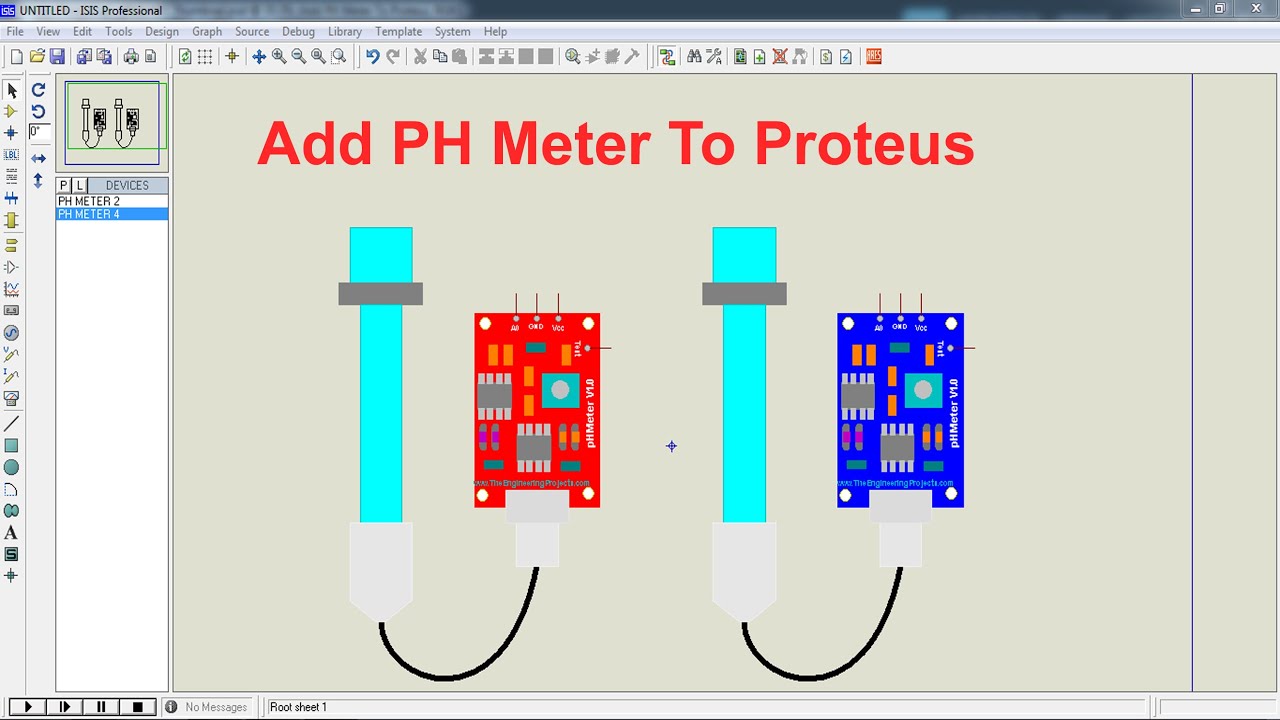Viewport: 1280px width, 720px height.
Task: Select the 2D circle drawing tool
Action: [x=12, y=468]
